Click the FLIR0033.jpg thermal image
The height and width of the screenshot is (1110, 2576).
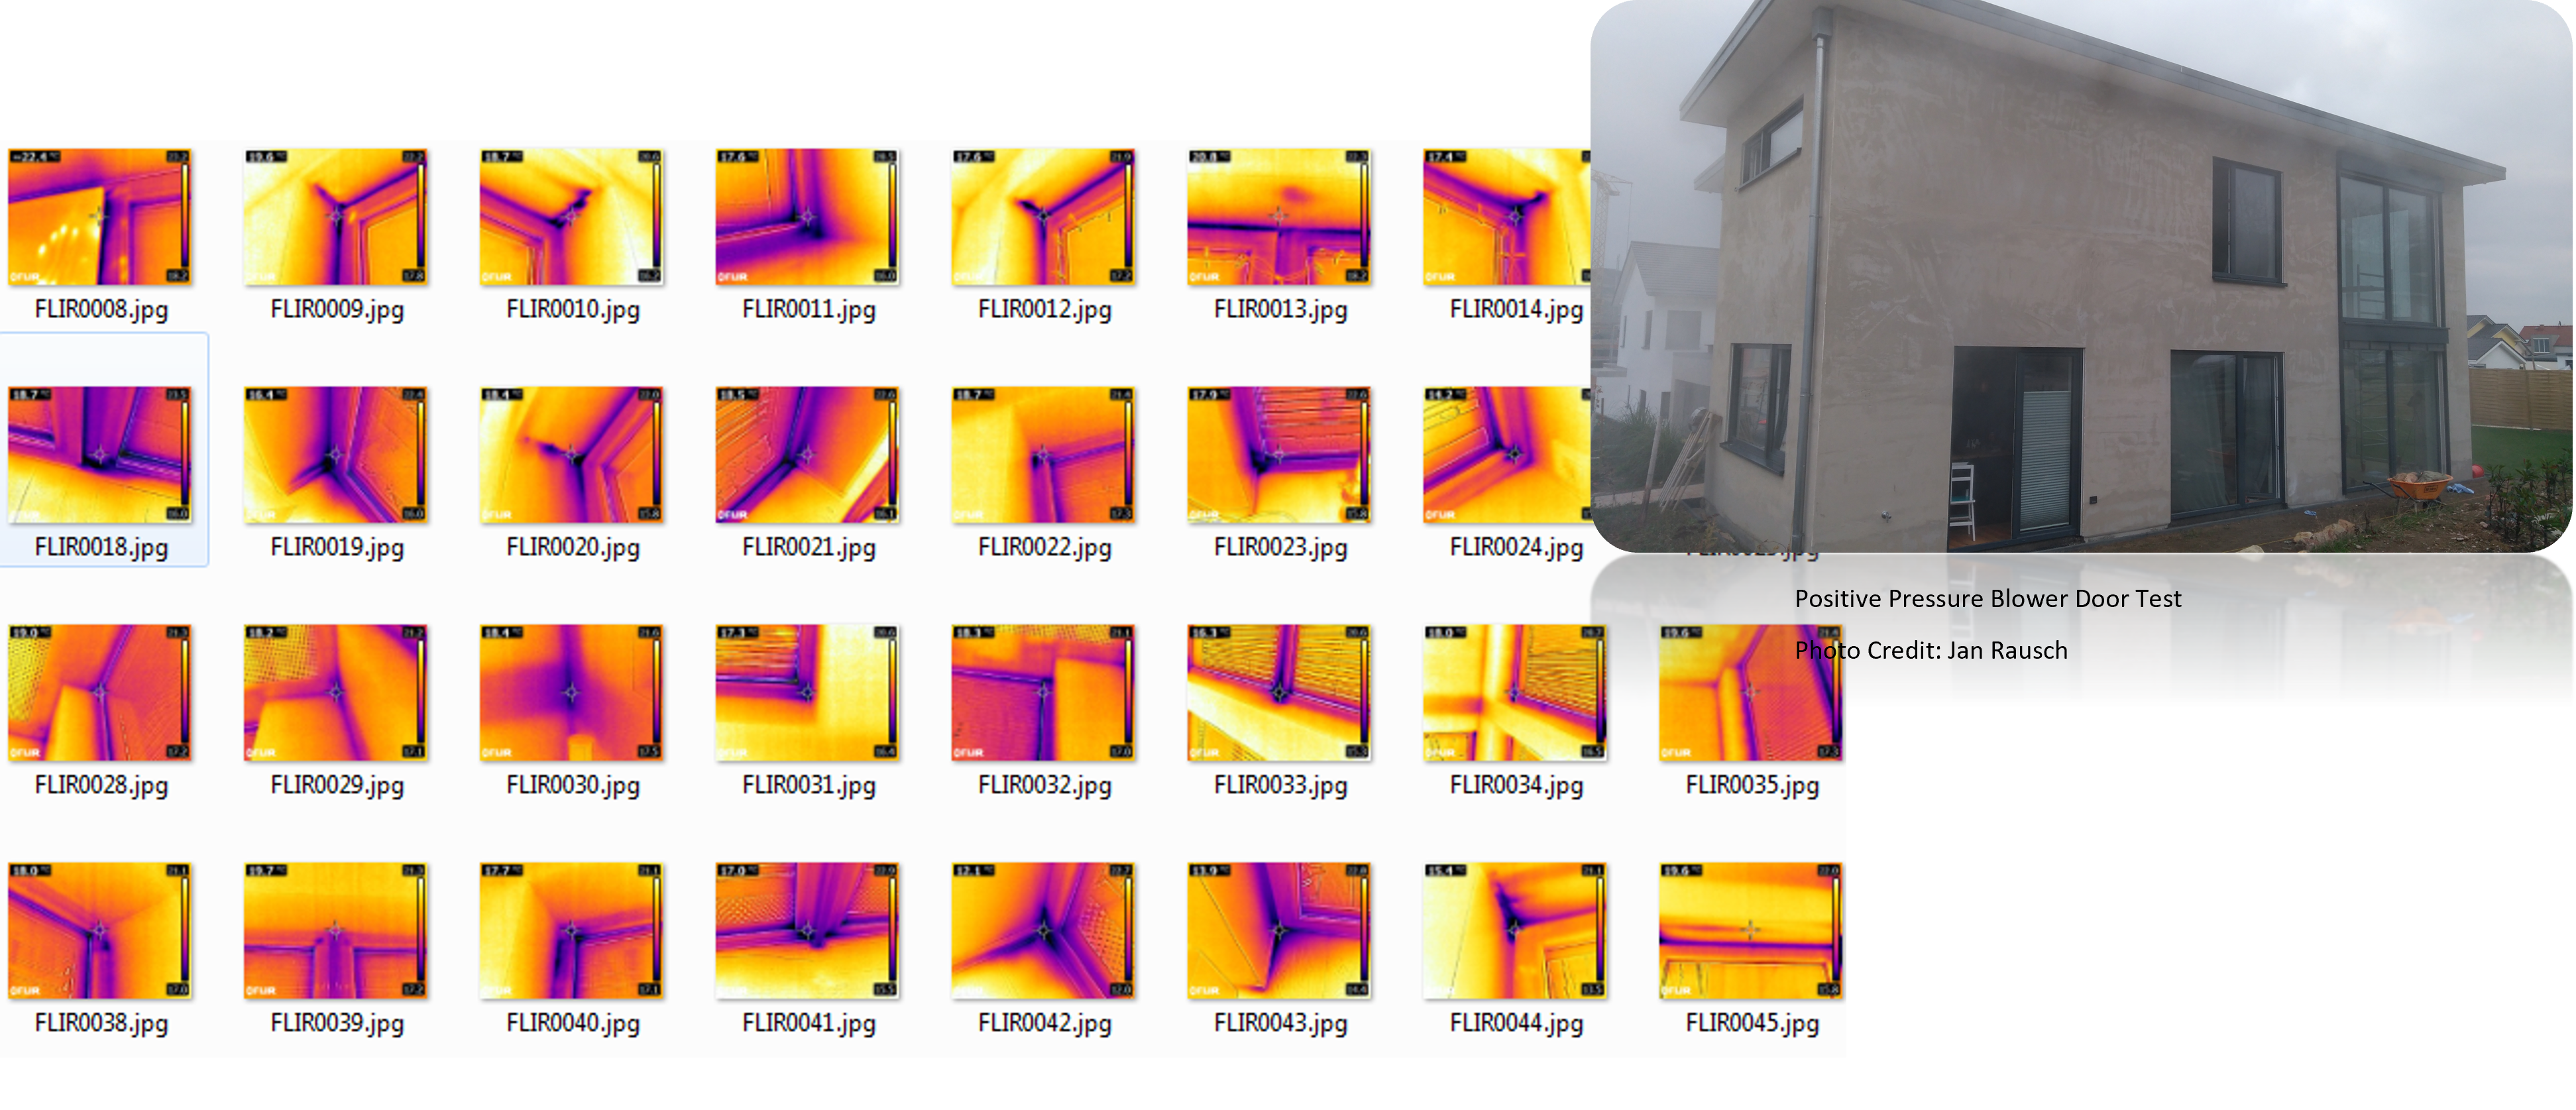(x=1280, y=693)
